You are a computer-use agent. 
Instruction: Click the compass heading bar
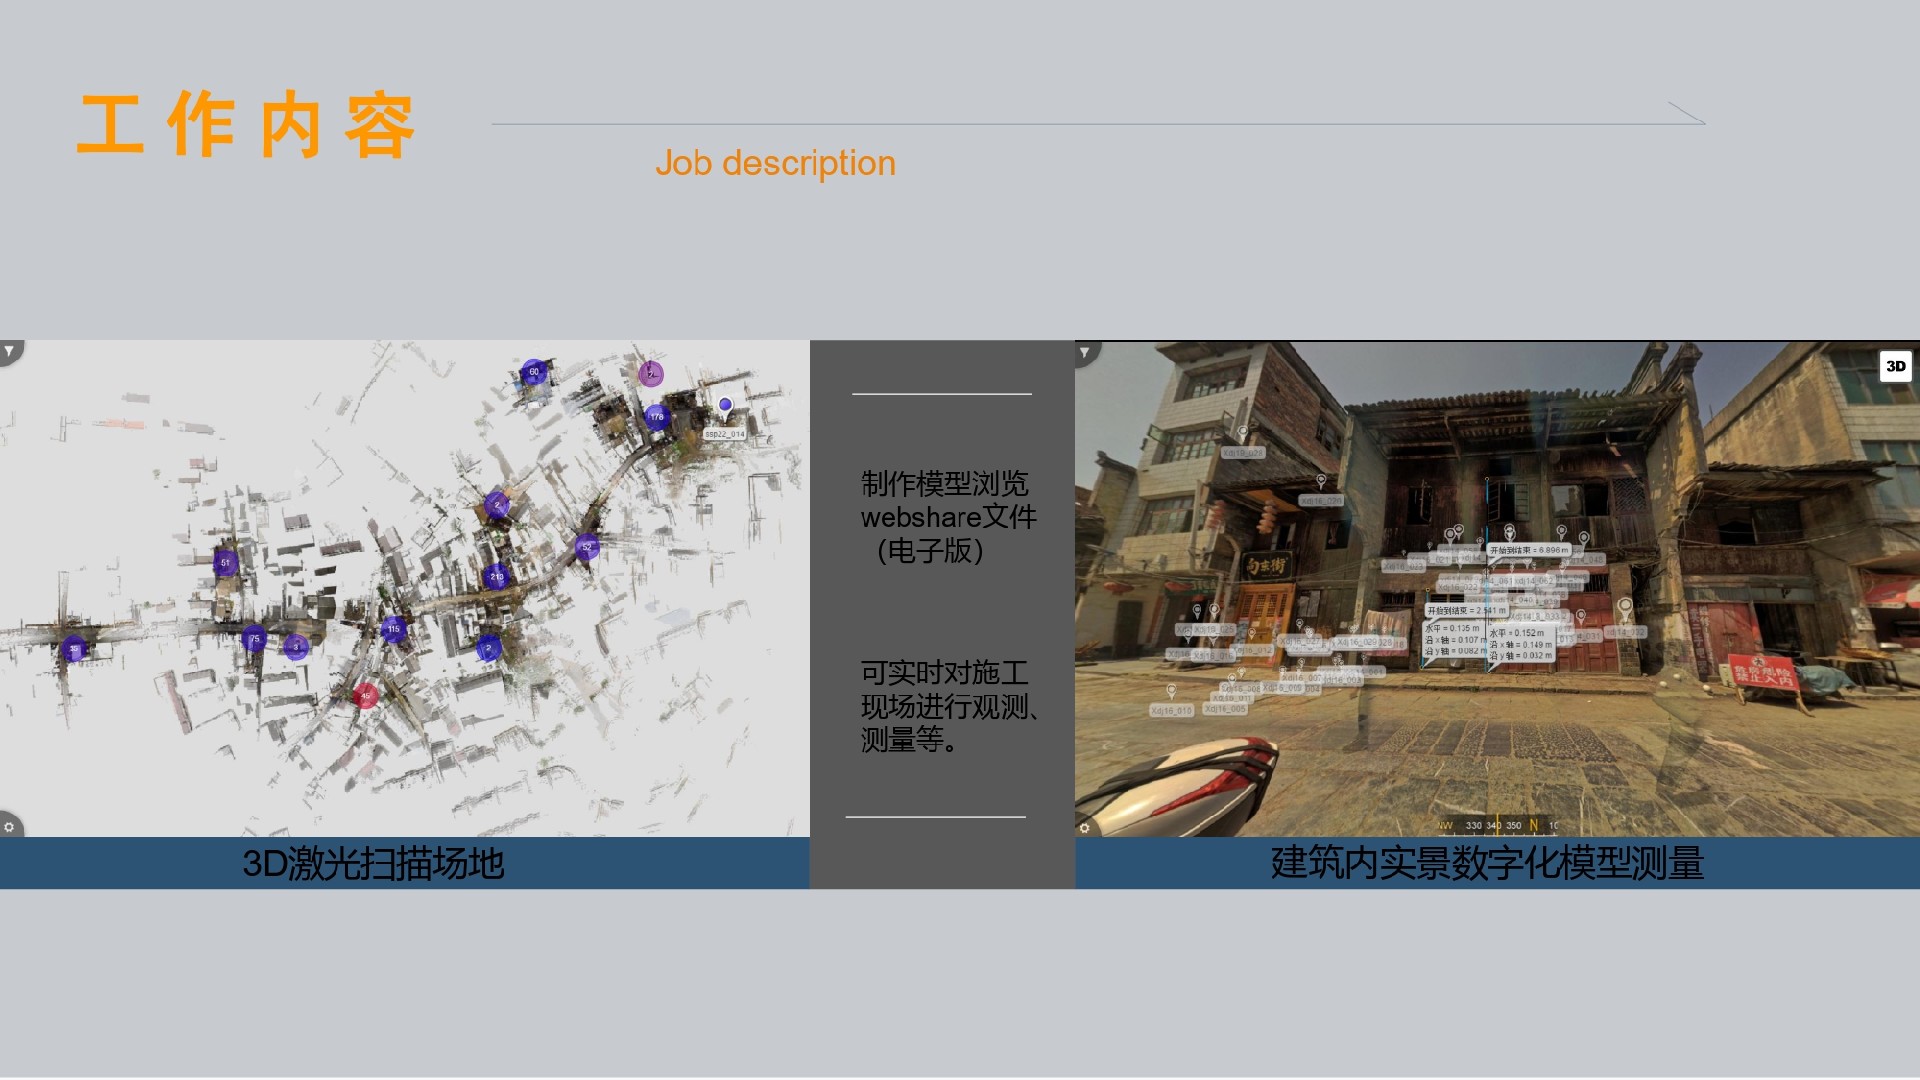click(1498, 825)
